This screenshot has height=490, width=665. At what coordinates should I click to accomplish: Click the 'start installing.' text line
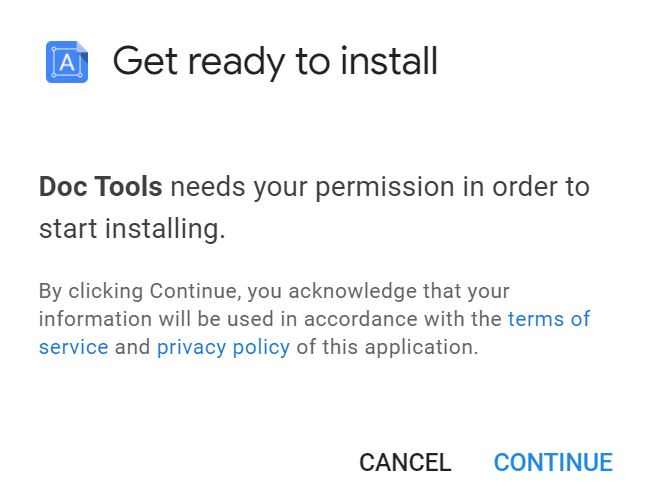point(132,229)
